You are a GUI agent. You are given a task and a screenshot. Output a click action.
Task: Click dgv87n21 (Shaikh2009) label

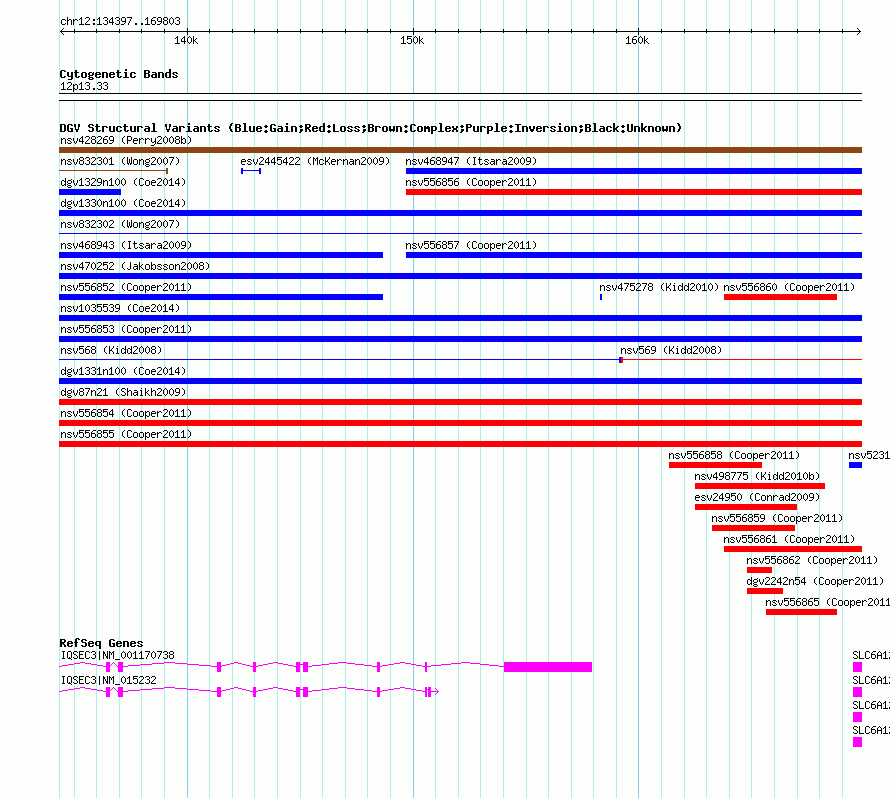coord(123,392)
